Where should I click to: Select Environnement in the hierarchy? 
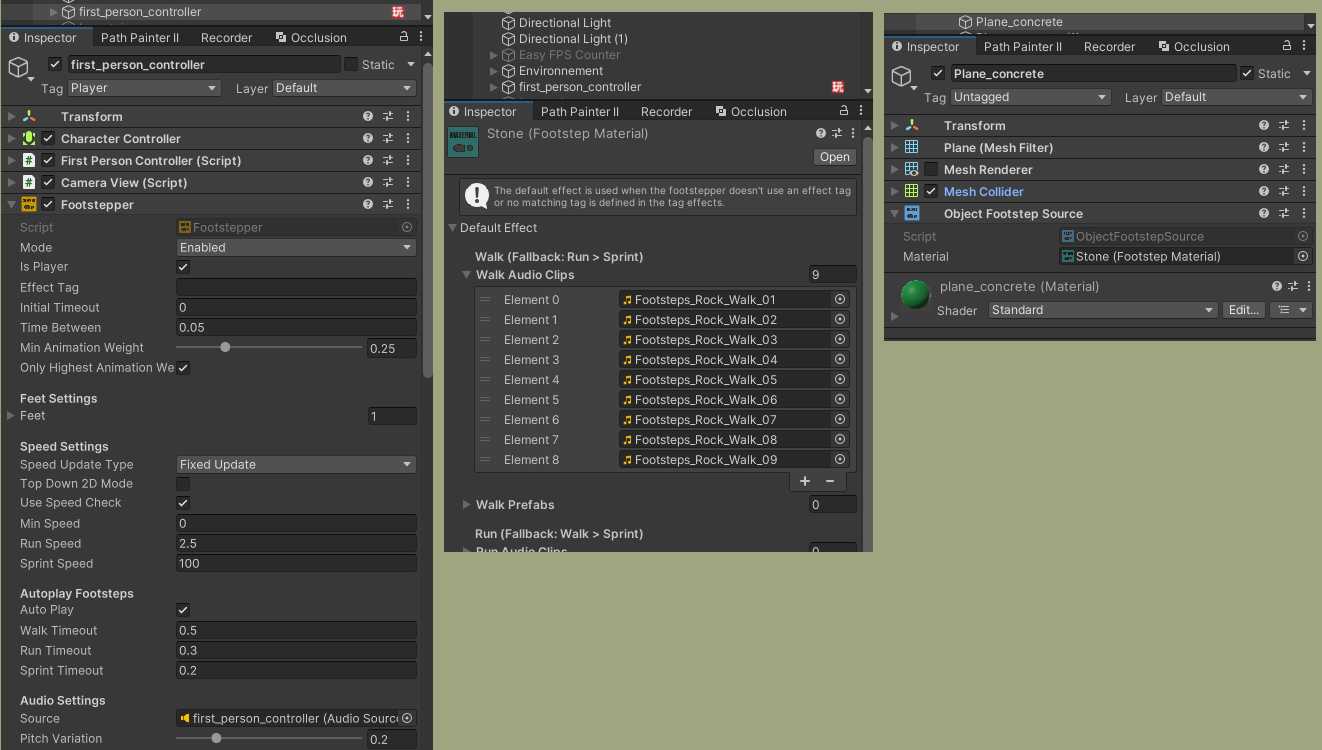click(x=561, y=71)
